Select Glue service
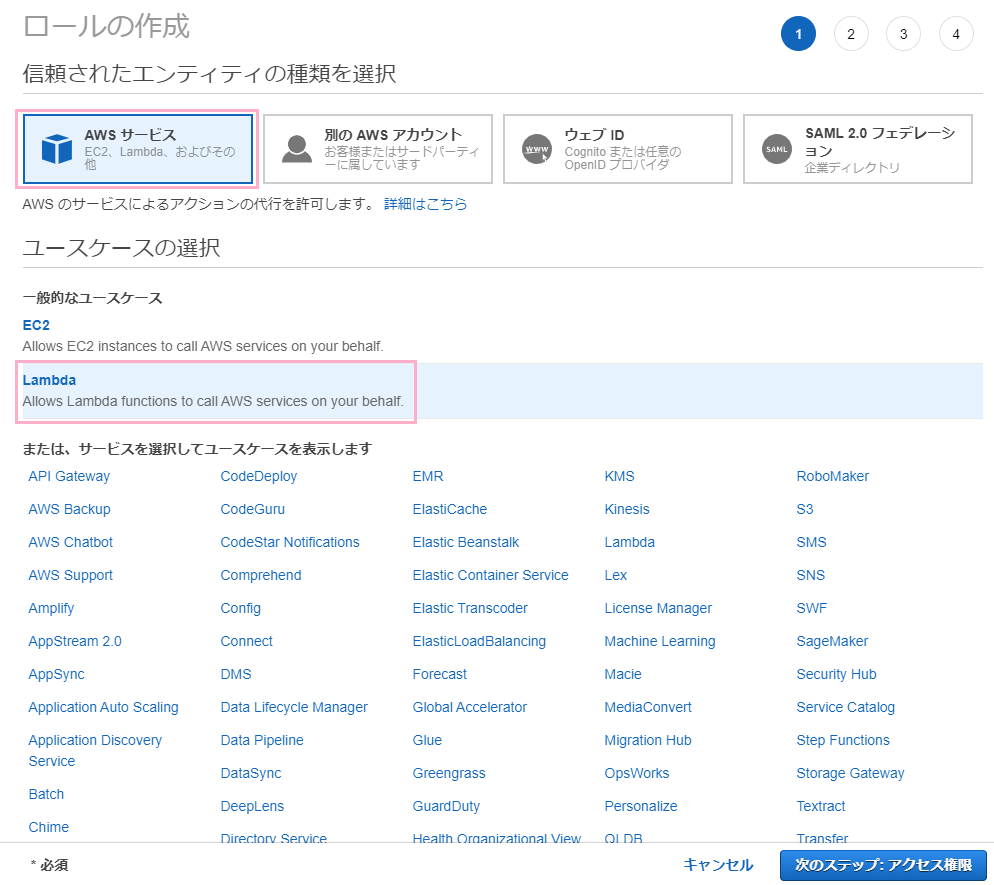This screenshot has height=885, width=994. coord(427,740)
